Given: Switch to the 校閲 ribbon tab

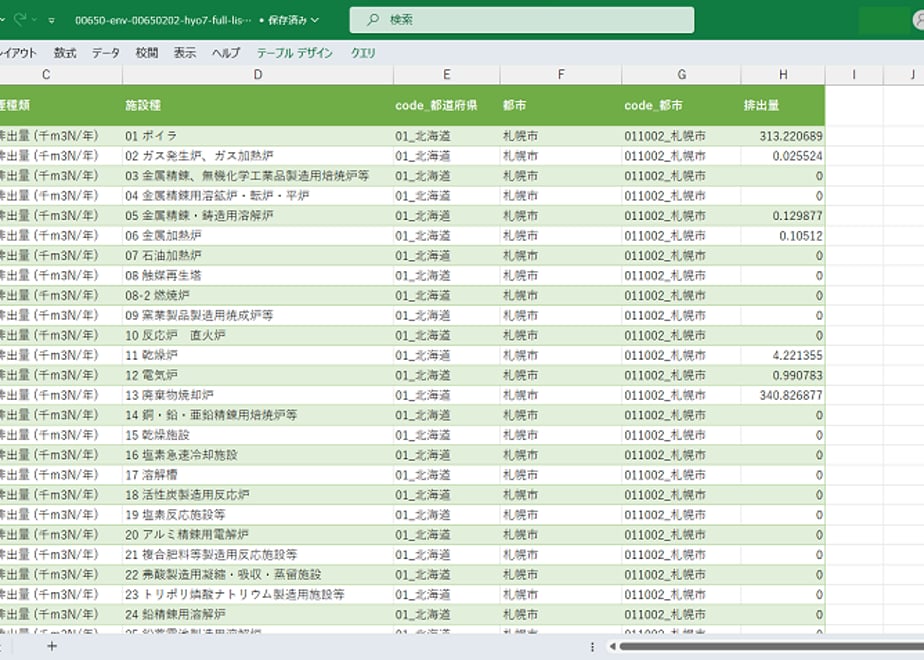Looking at the screenshot, I should click(x=147, y=53).
